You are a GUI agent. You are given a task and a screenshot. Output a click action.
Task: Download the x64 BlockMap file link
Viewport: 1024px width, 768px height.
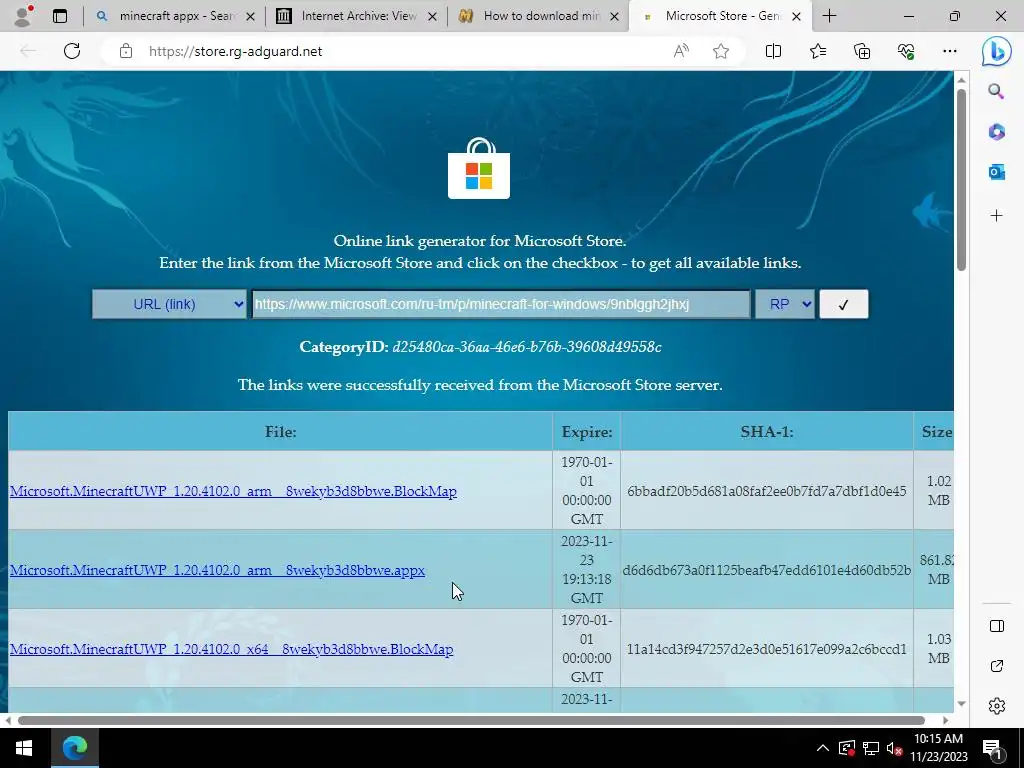click(x=231, y=649)
